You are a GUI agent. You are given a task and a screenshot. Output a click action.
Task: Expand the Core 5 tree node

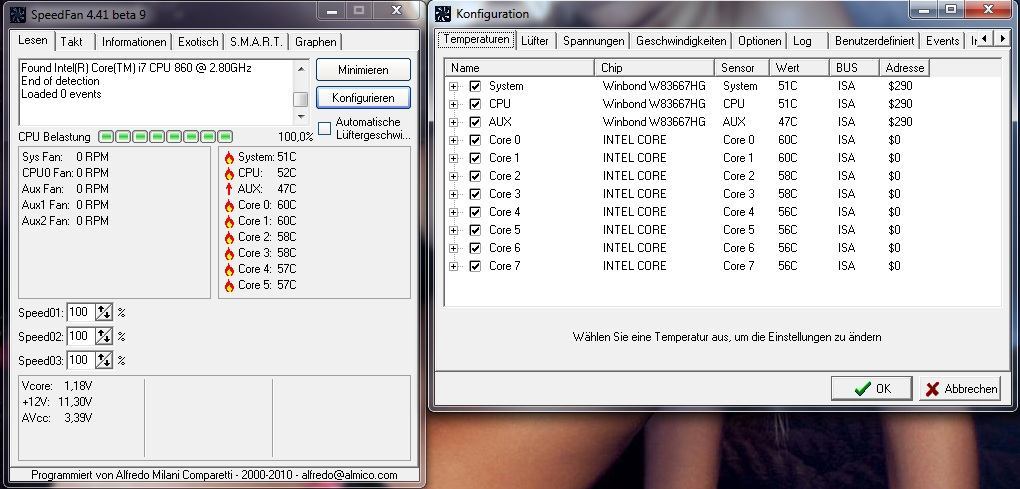click(453, 230)
